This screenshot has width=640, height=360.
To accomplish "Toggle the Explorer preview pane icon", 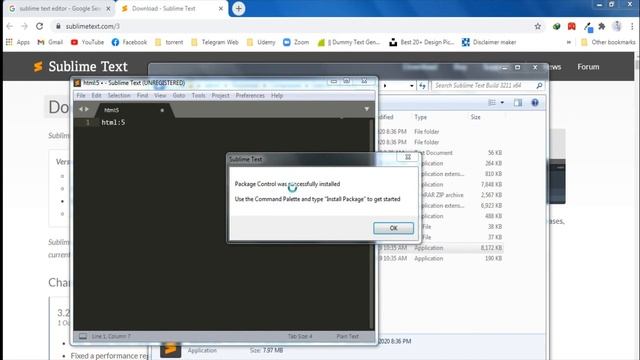I will (518, 102).
